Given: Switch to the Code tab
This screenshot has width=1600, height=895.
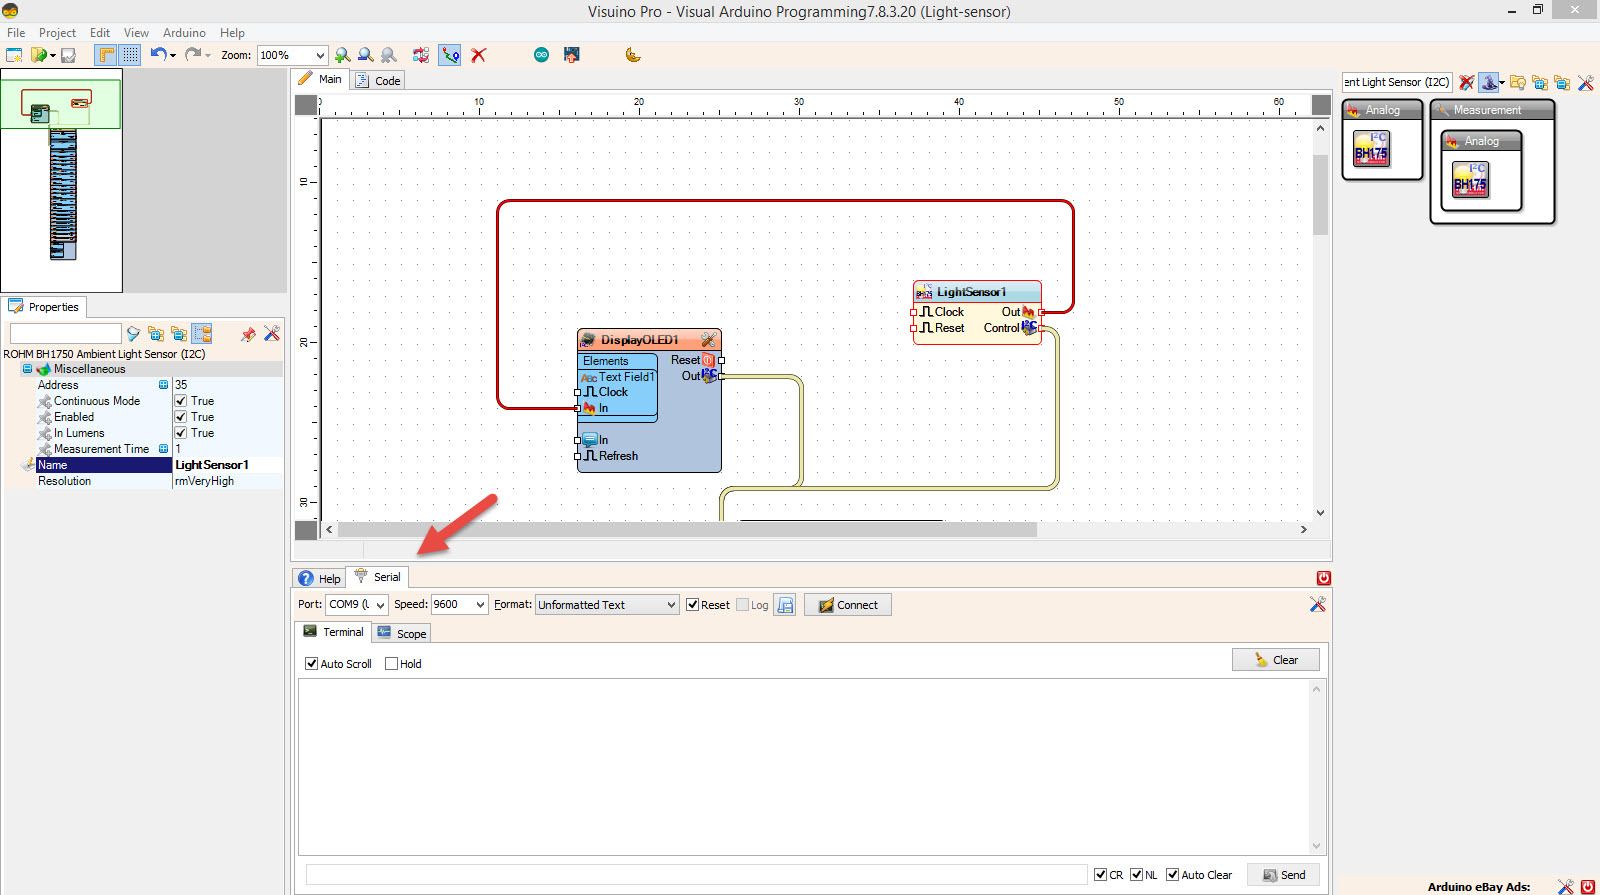Looking at the screenshot, I should 378,81.
